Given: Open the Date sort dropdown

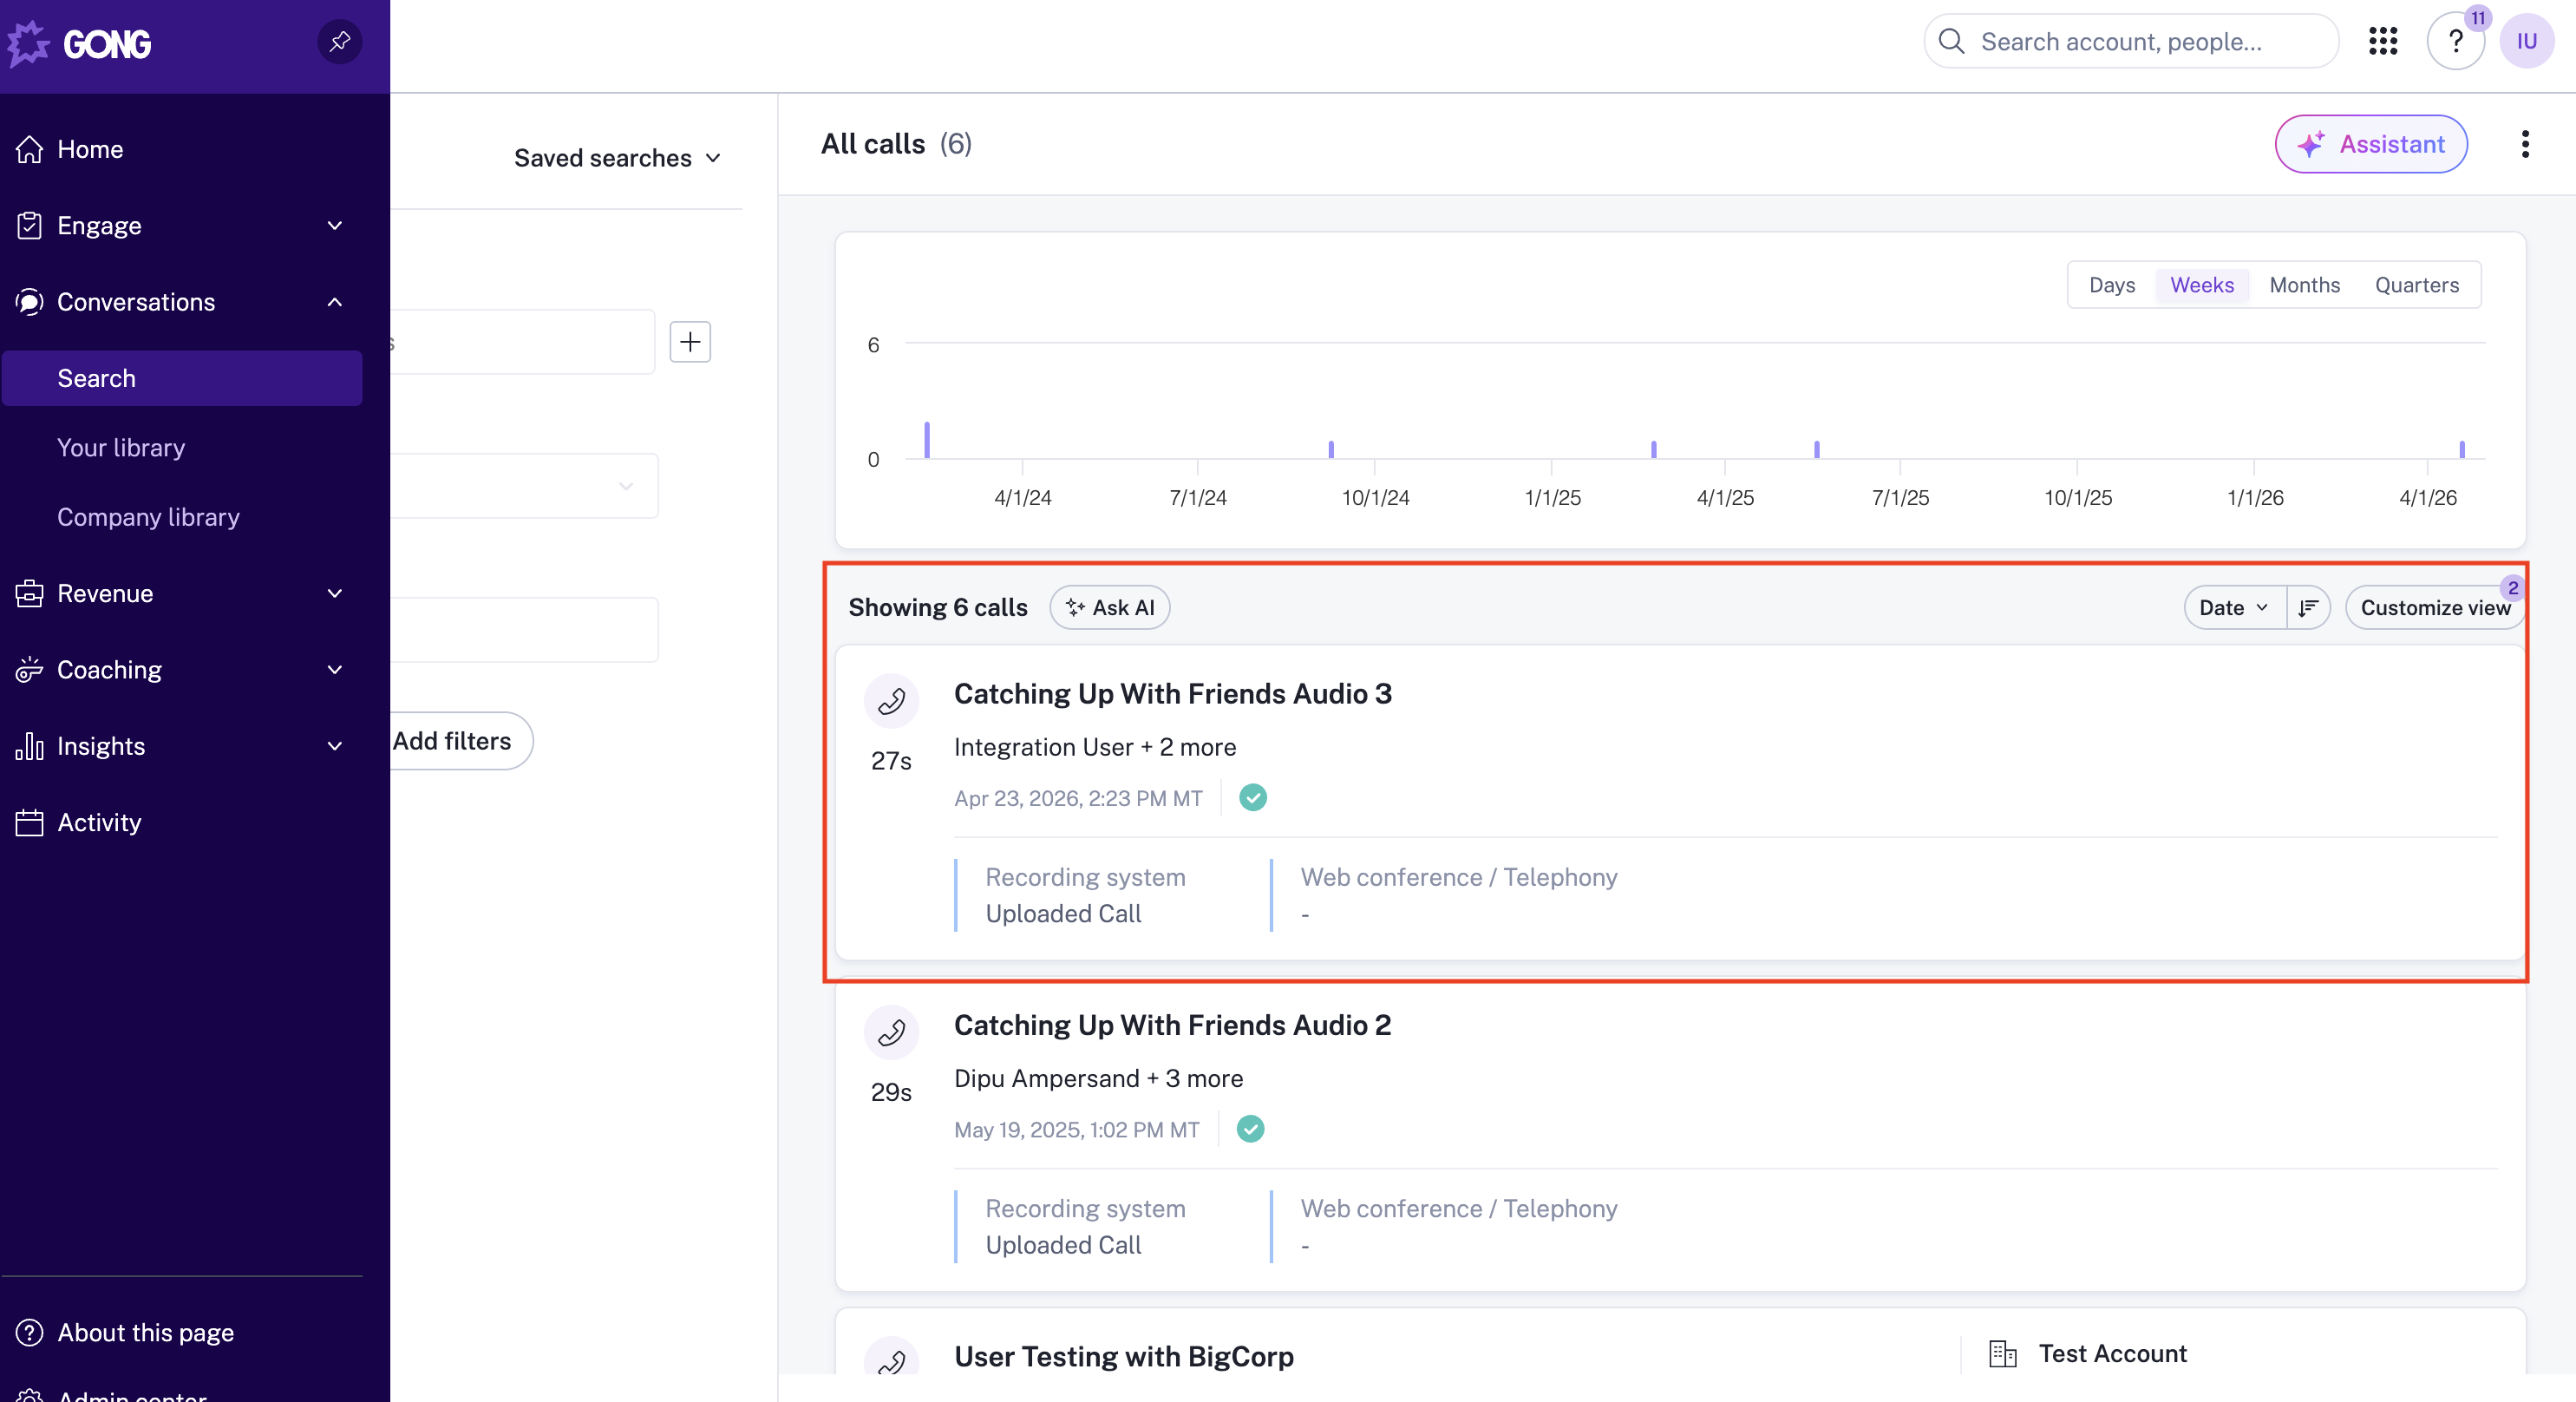Looking at the screenshot, I should (2234, 607).
